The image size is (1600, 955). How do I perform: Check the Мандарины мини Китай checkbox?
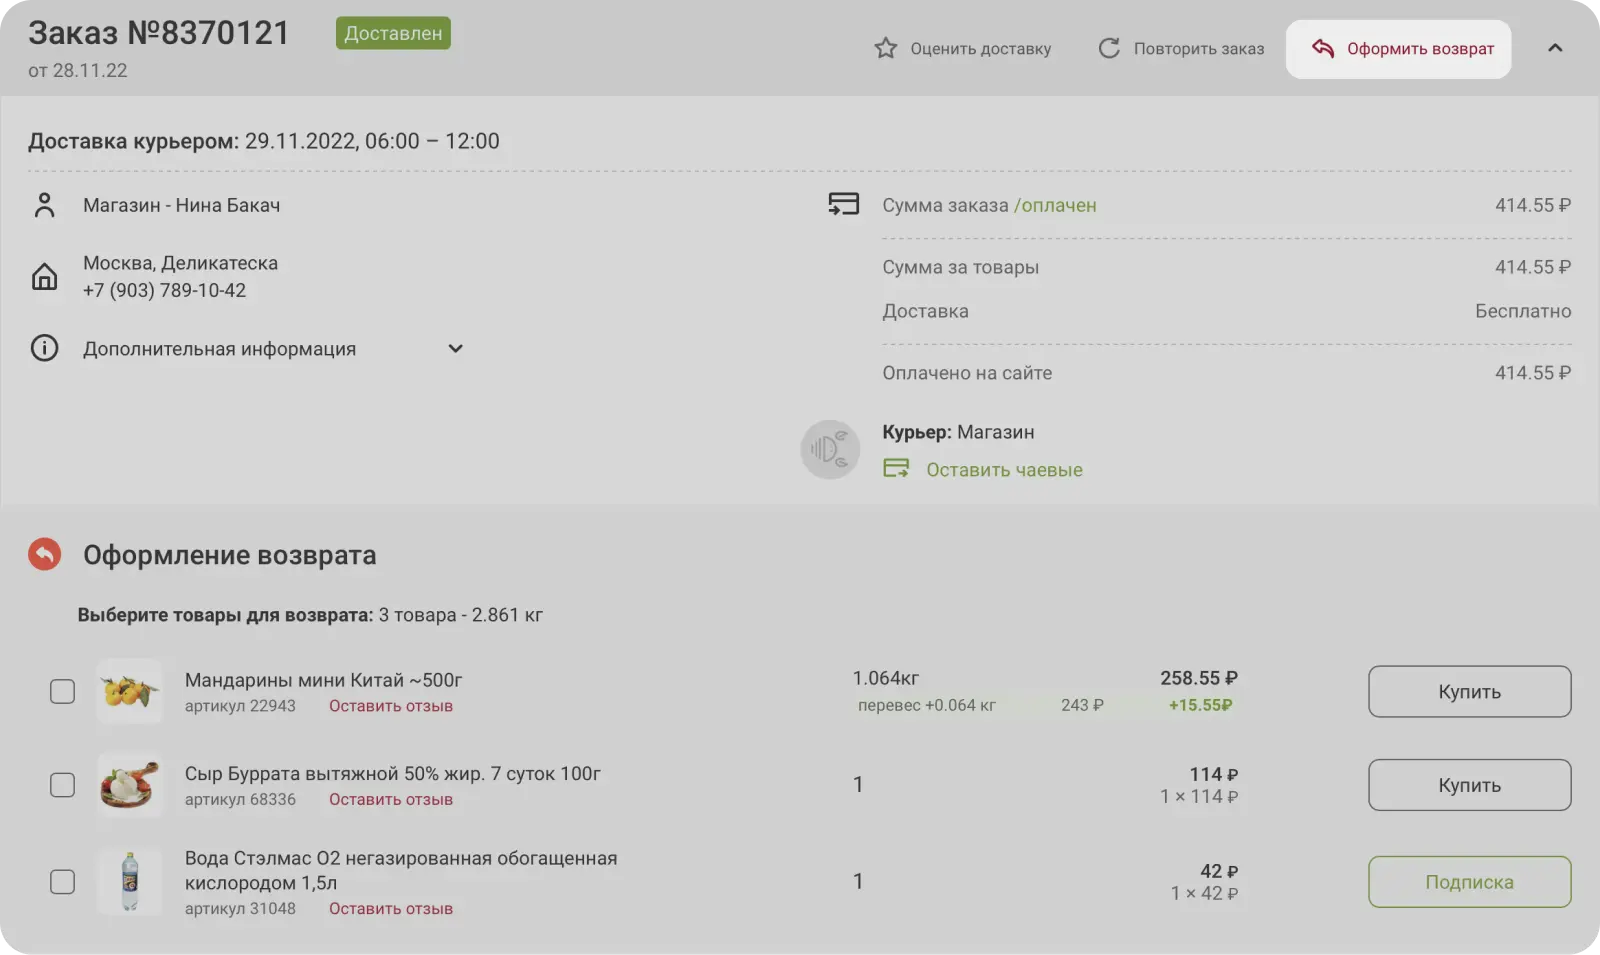pos(62,691)
